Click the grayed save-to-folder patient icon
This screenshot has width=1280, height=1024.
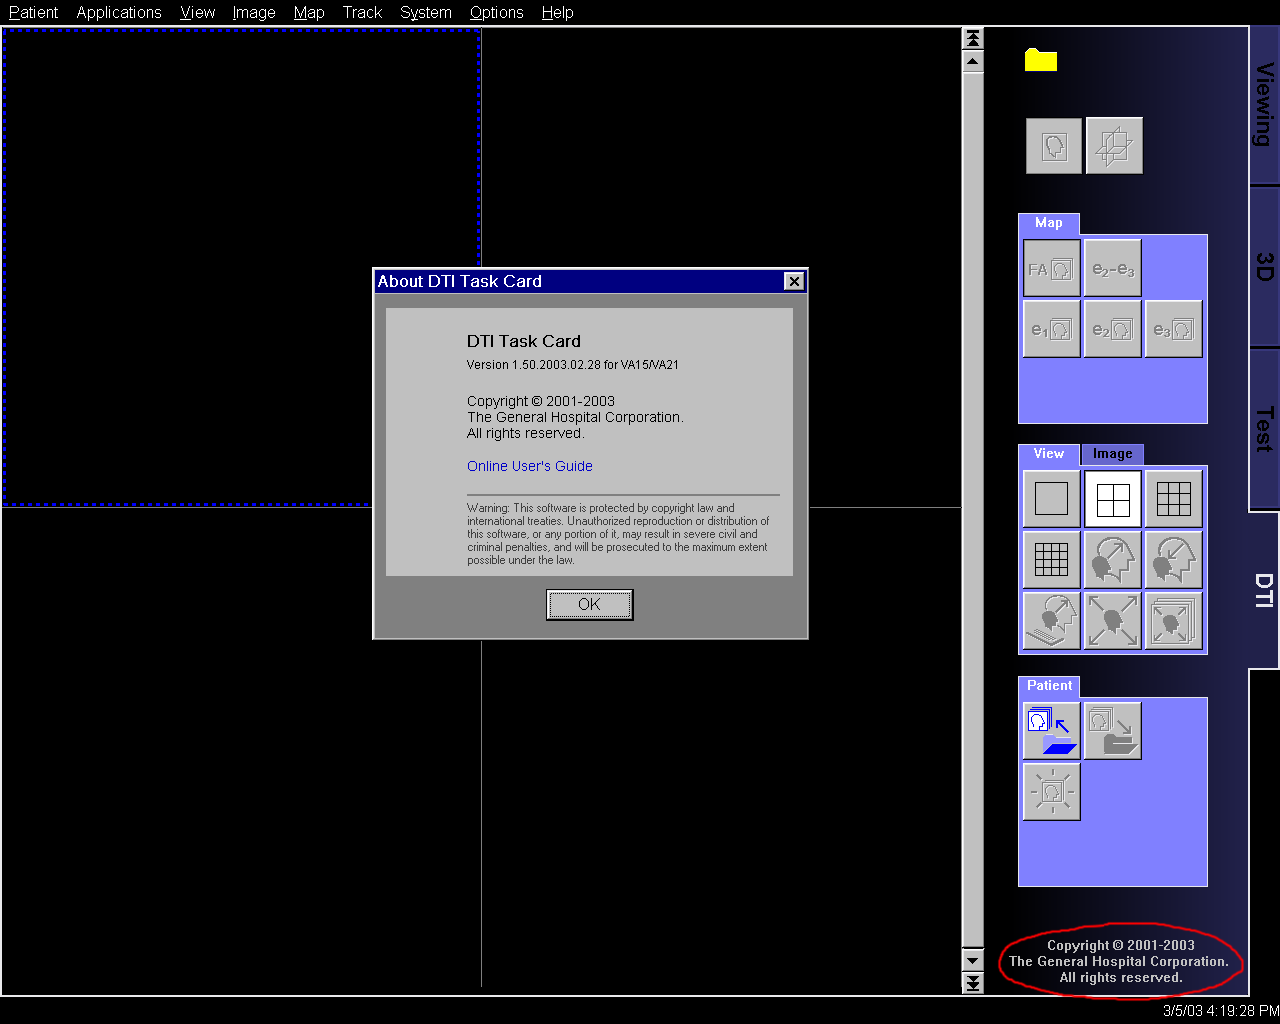(x=1112, y=731)
